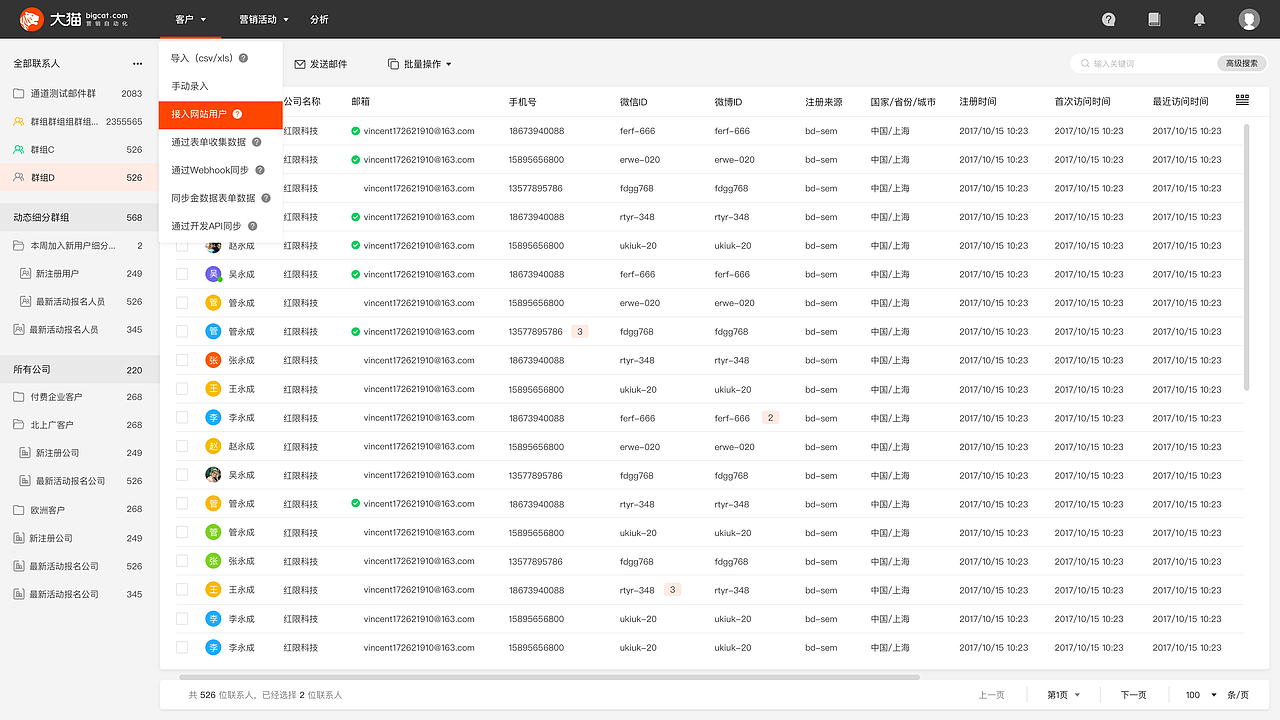This screenshot has height=720, width=1280.
Task: Collapse the 客户 dropdown in top navigation
Action: (x=190, y=19)
